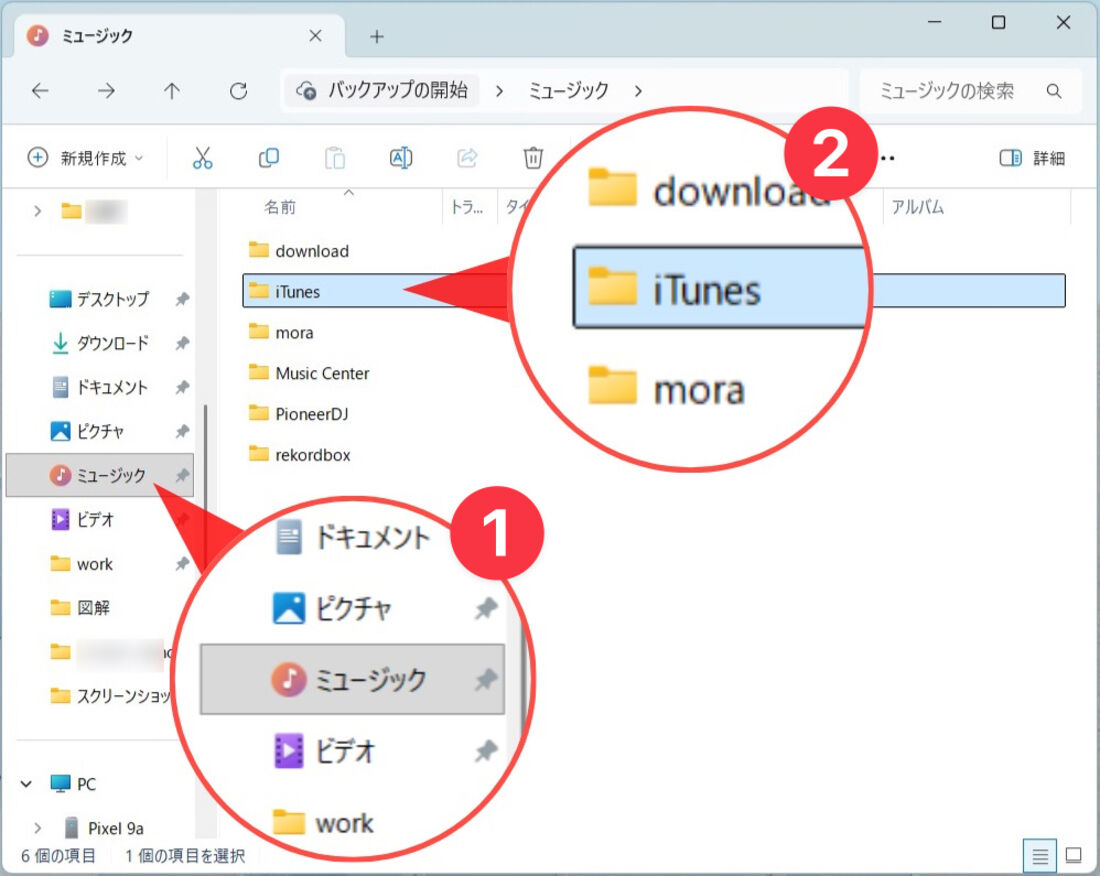Unpin ピクチャ using its pin icon
The width and height of the screenshot is (1100, 876).
(182, 431)
